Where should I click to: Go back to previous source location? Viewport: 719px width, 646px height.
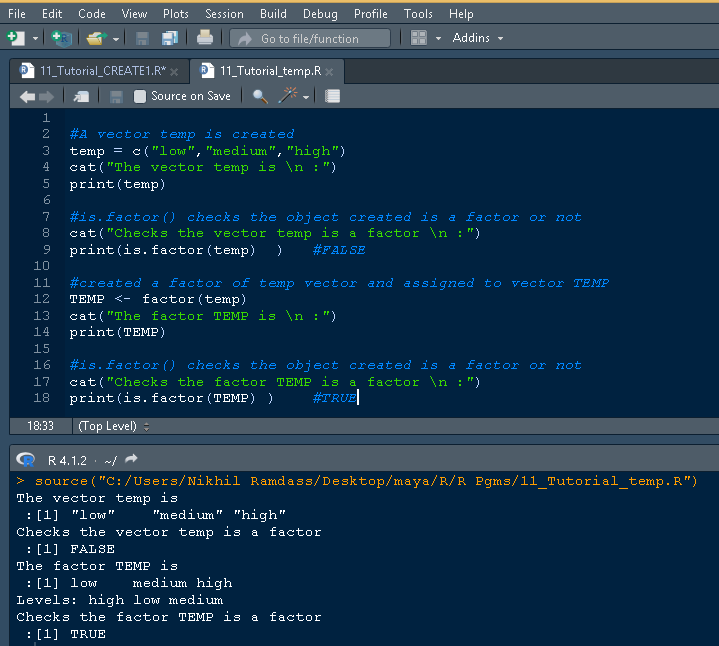click(x=26, y=96)
